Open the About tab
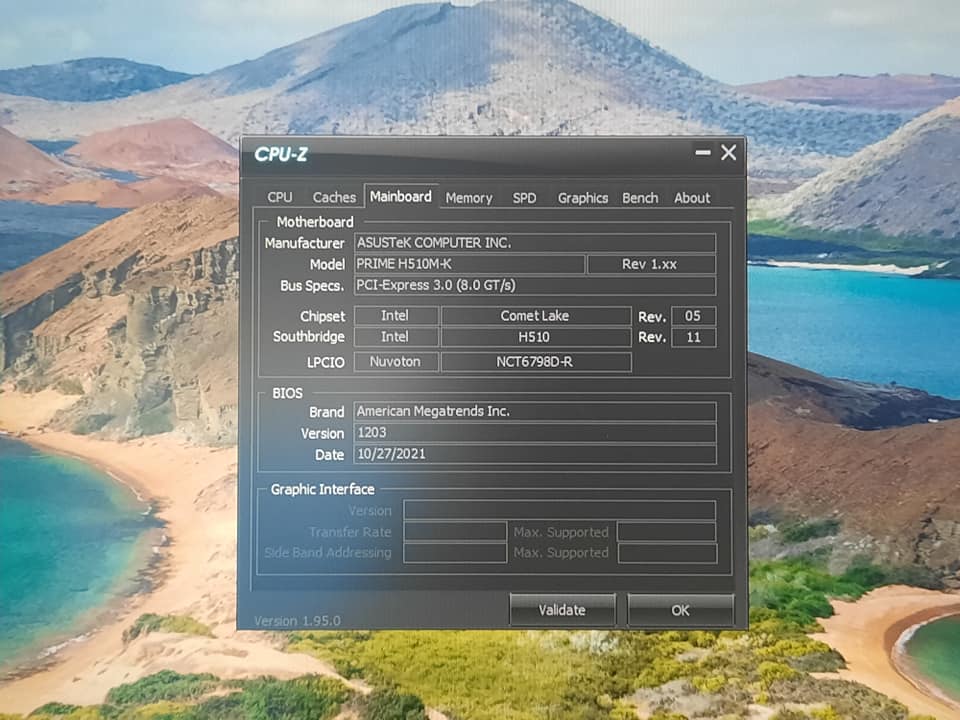960x720 pixels. tap(692, 198)
